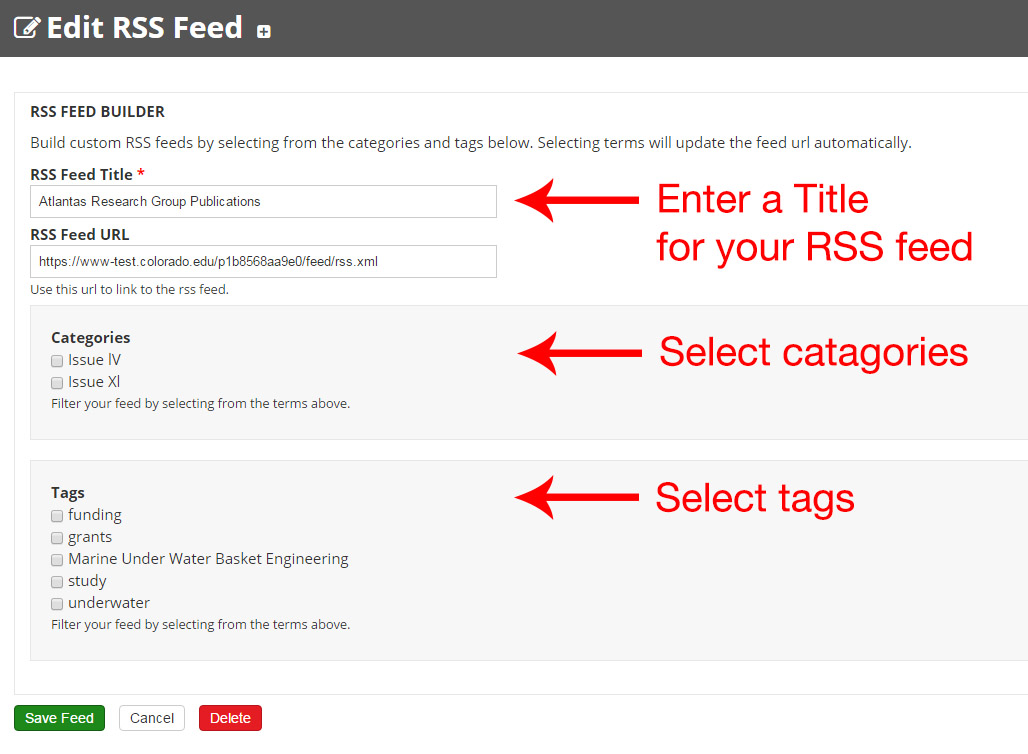This screenshot has width=1028, height=754.
Task: Check the Issue IV category
Action: coord(57,361)
